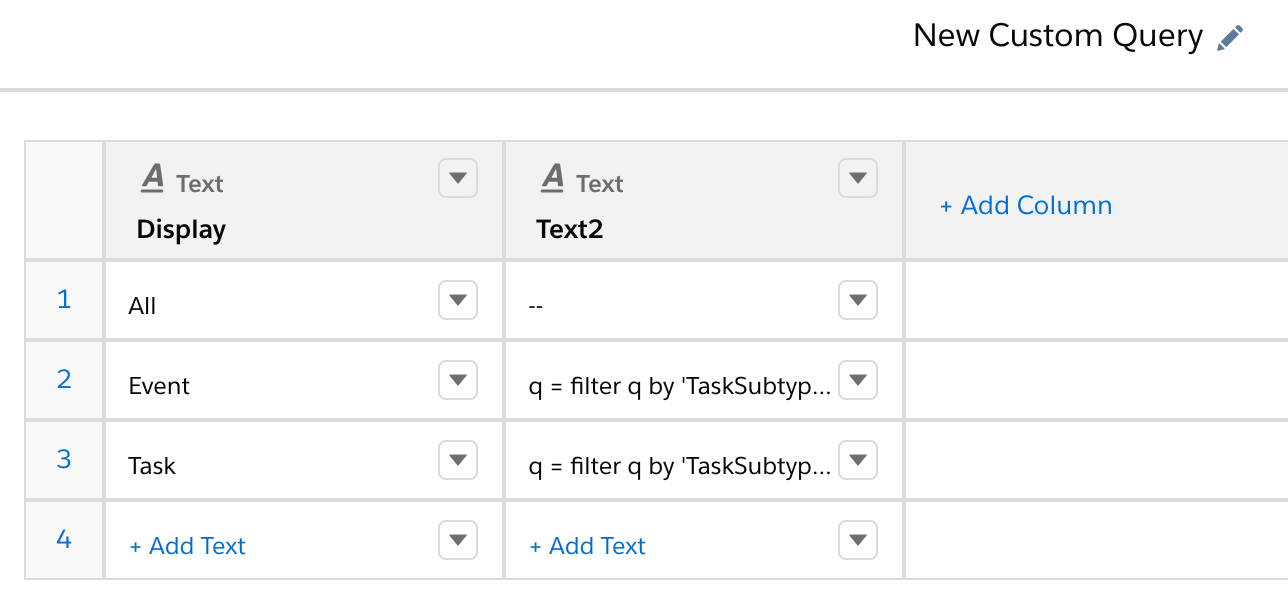This screenshot has height=608, width=1288.
Task: Open the dropdown beside row 3's filter formula
Action: point(857,460)
